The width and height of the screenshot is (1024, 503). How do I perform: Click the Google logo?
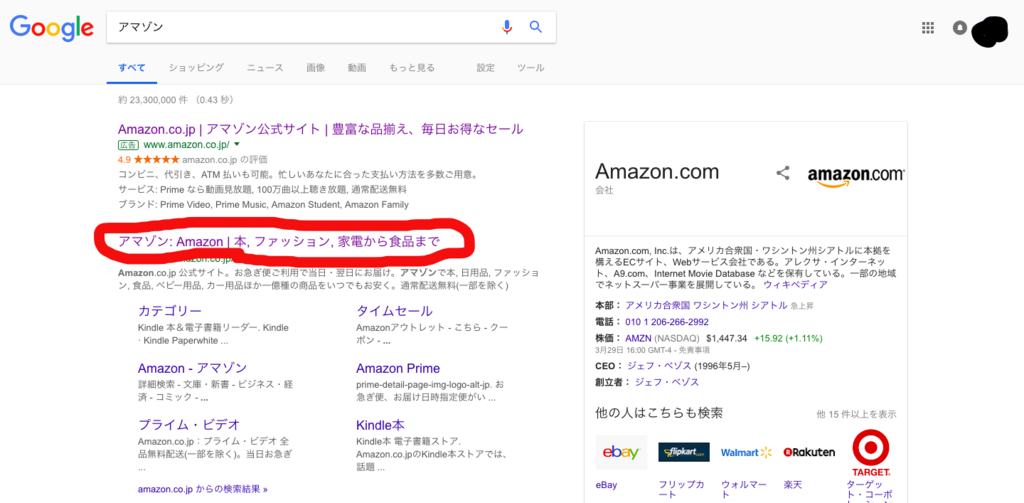point(51,27)
